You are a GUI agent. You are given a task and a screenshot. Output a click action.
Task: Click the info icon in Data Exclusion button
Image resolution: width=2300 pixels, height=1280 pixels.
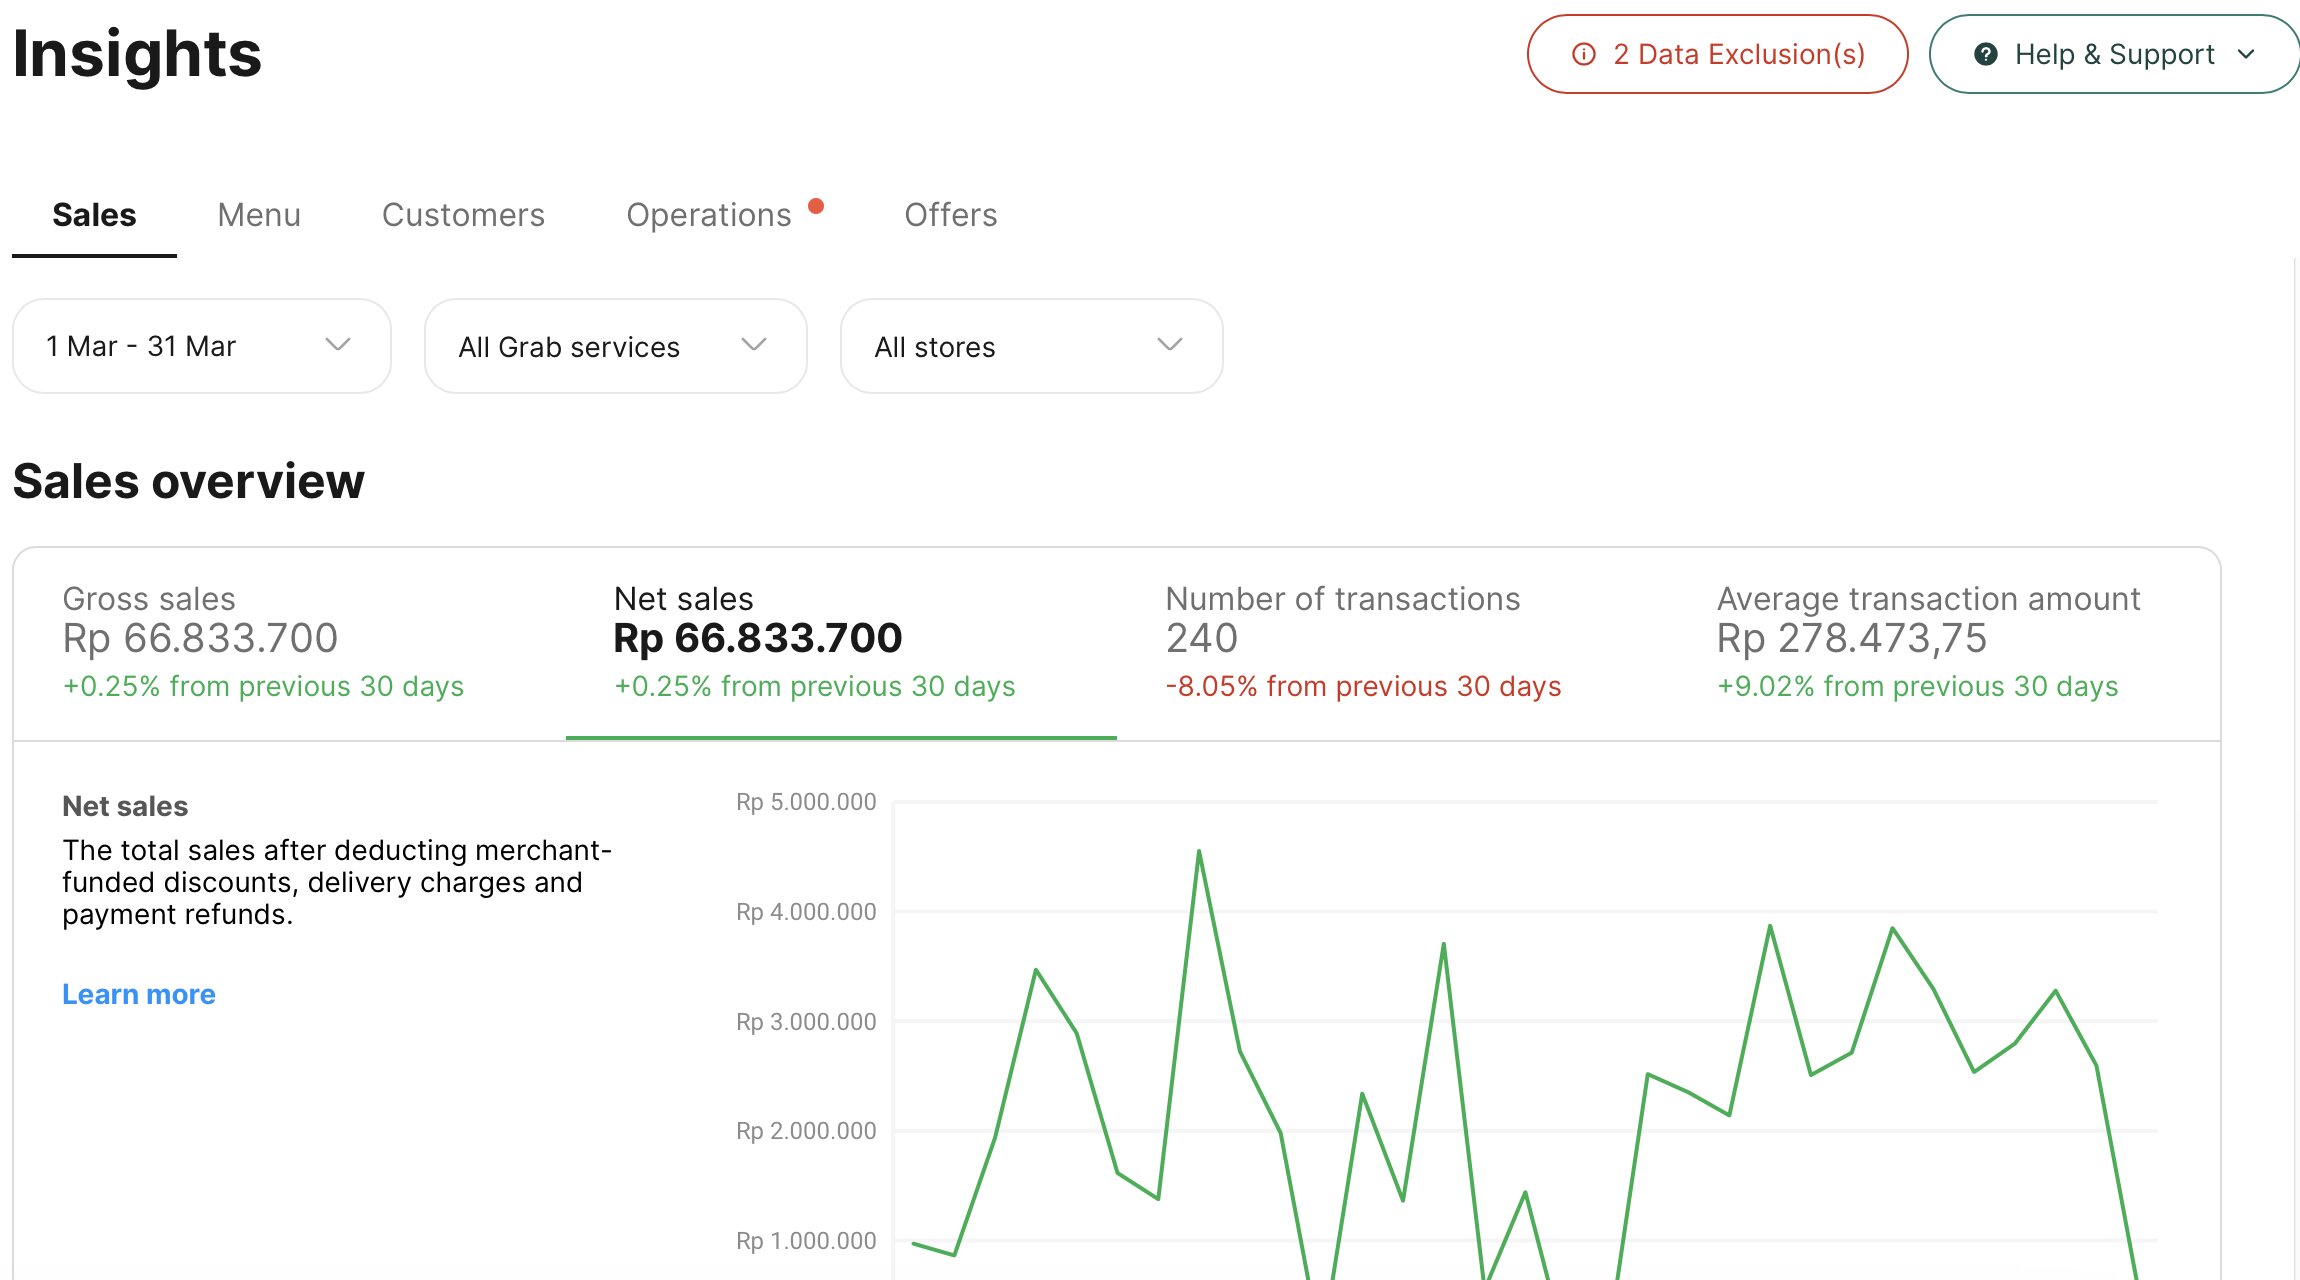pos(1584,54)
